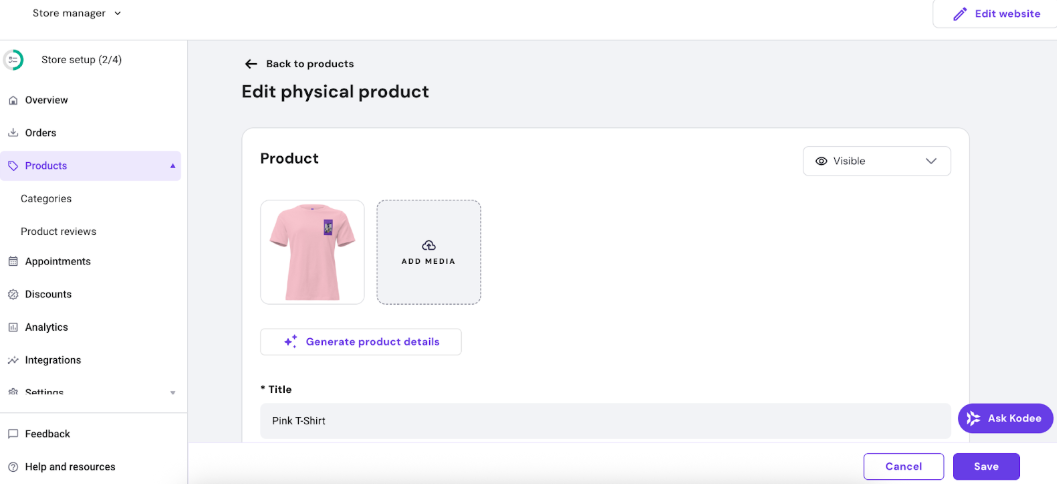Click the back arrow next to Back to products

pyautogui.click(x=251, y=64)
